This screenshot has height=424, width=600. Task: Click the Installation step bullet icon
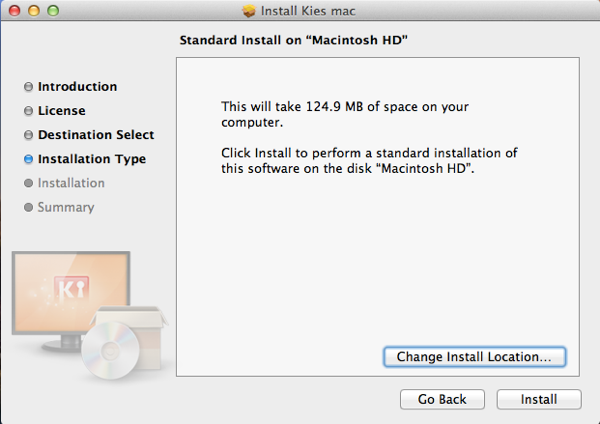[x=28, y=183]
